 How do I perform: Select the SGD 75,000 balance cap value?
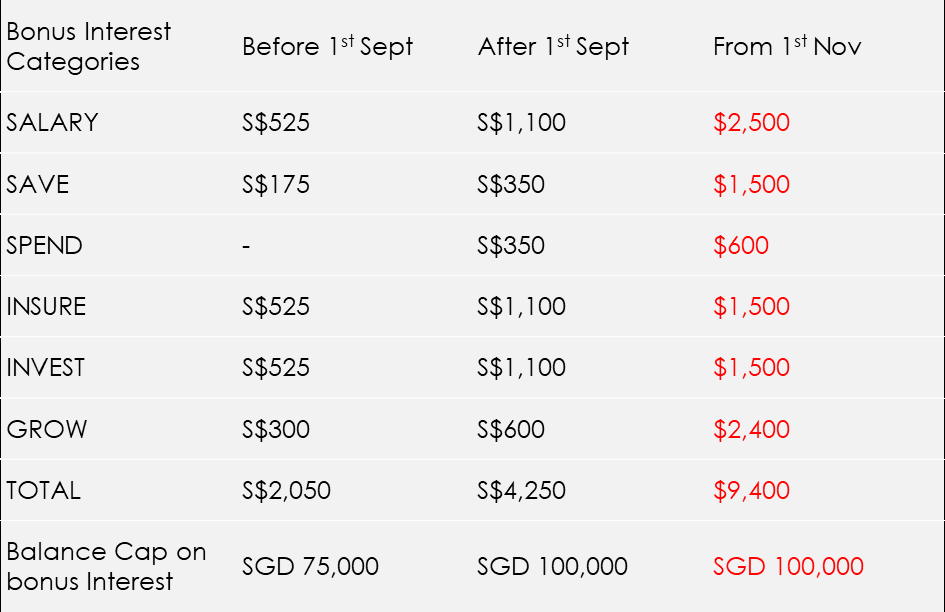pyautogui.click(x=310, y=566)
